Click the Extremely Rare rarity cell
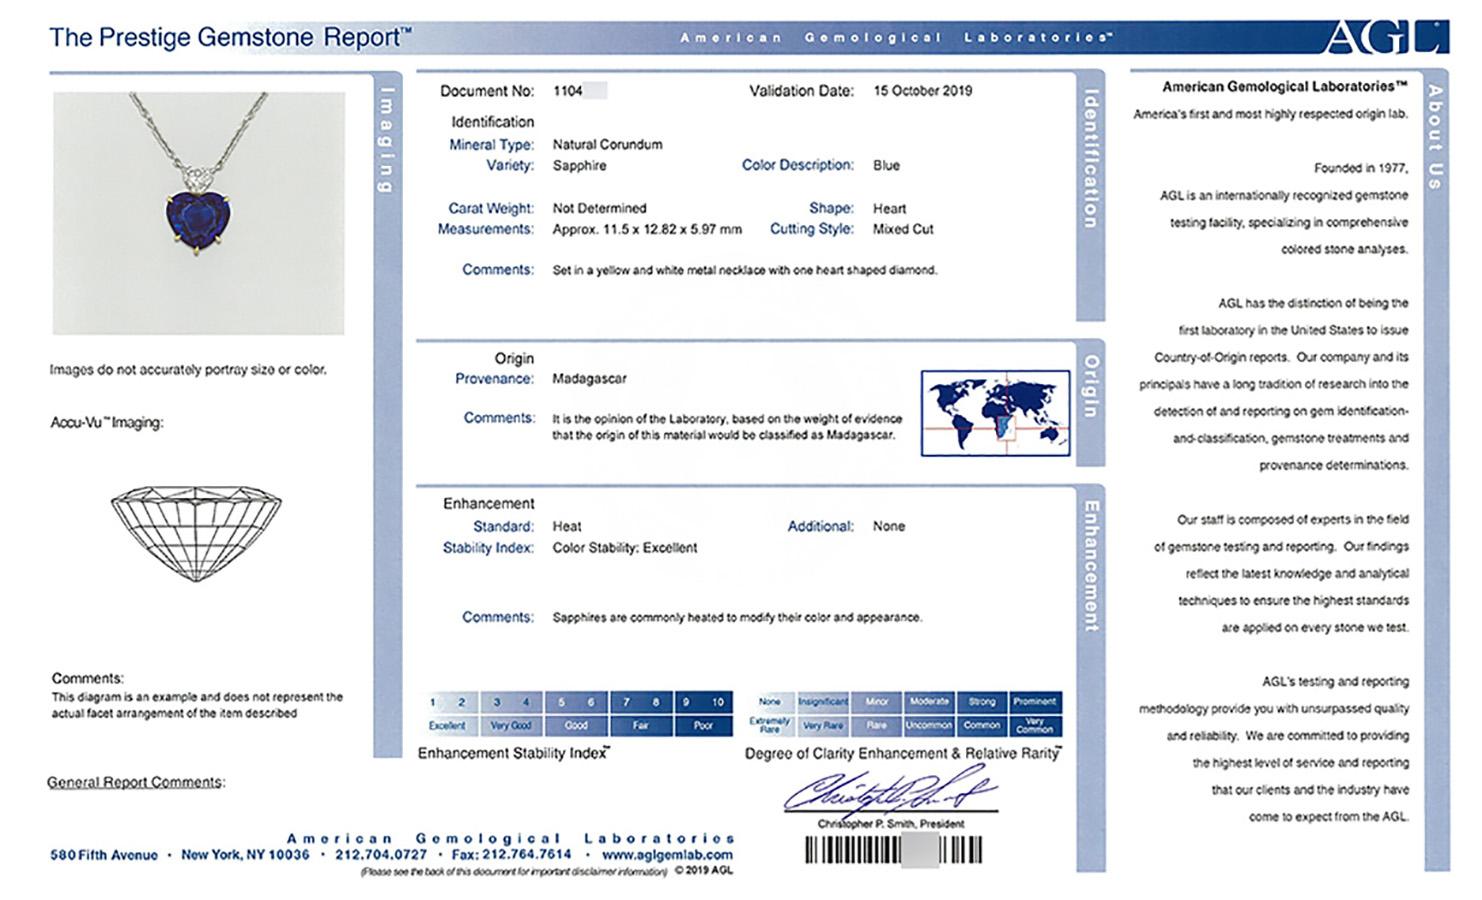The width and height of the screenshot is (1482, 900). (x=770, y=726)
